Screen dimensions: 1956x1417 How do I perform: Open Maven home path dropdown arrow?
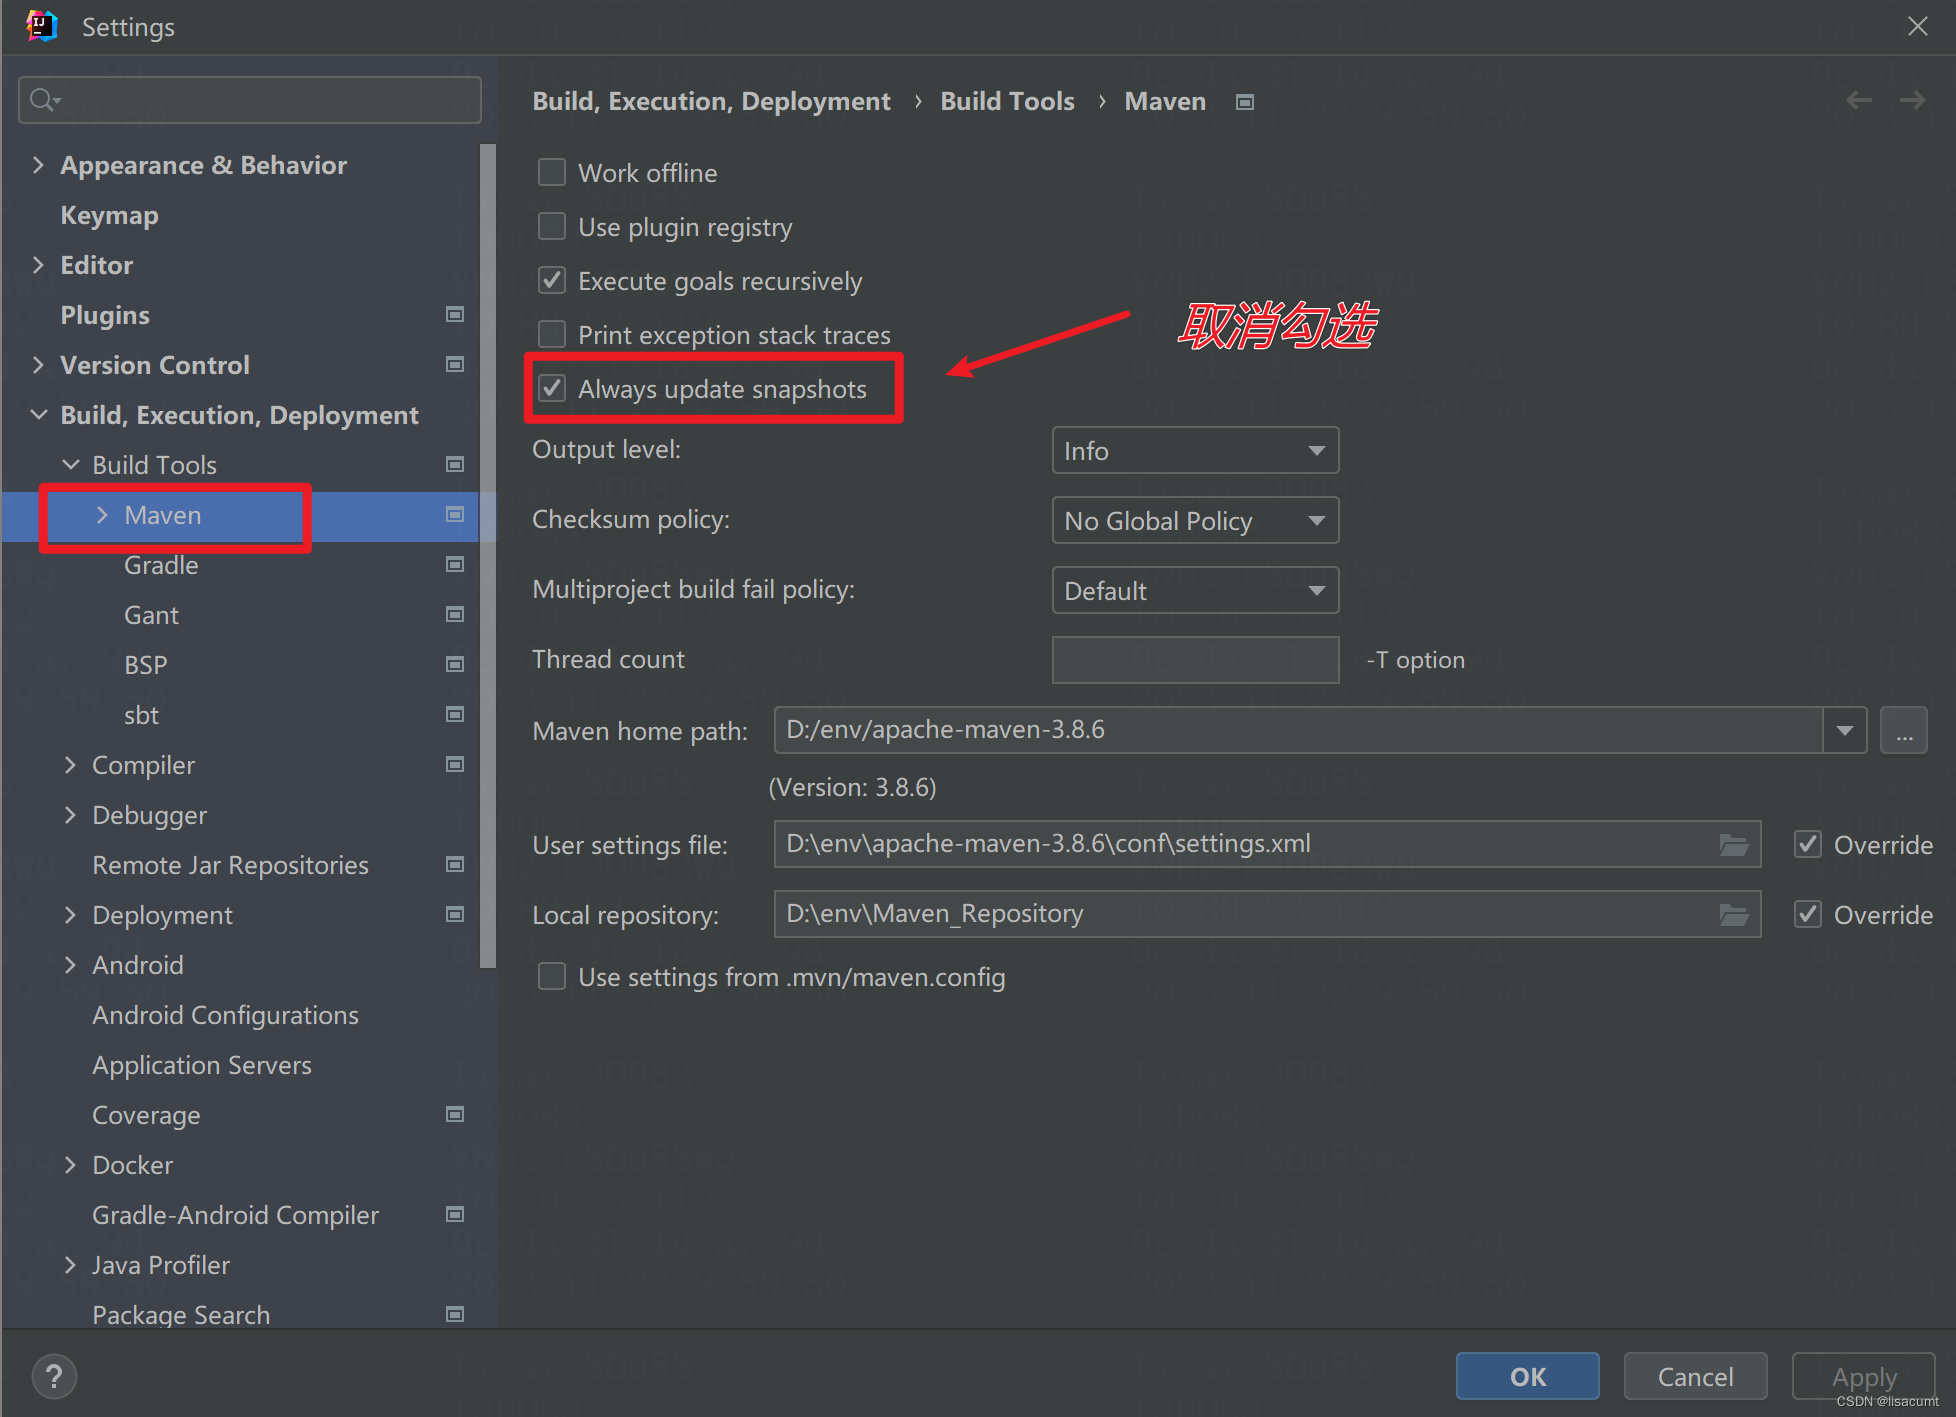[x=1845, y=731]
